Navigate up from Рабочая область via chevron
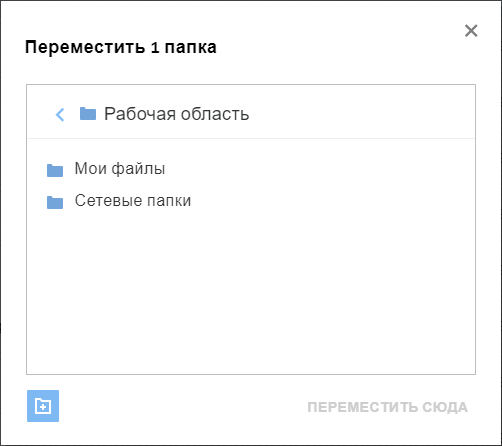This screenshot has width=502, height=446. 60,115
